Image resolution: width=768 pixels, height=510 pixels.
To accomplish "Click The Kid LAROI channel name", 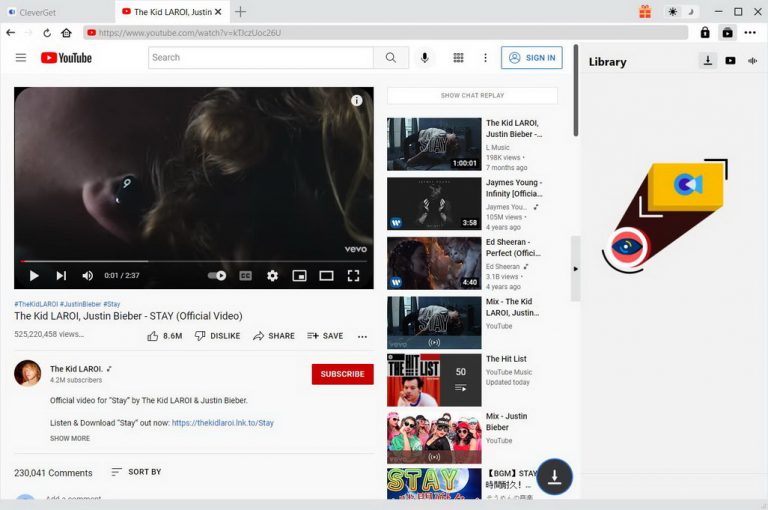I will [76, 369].
